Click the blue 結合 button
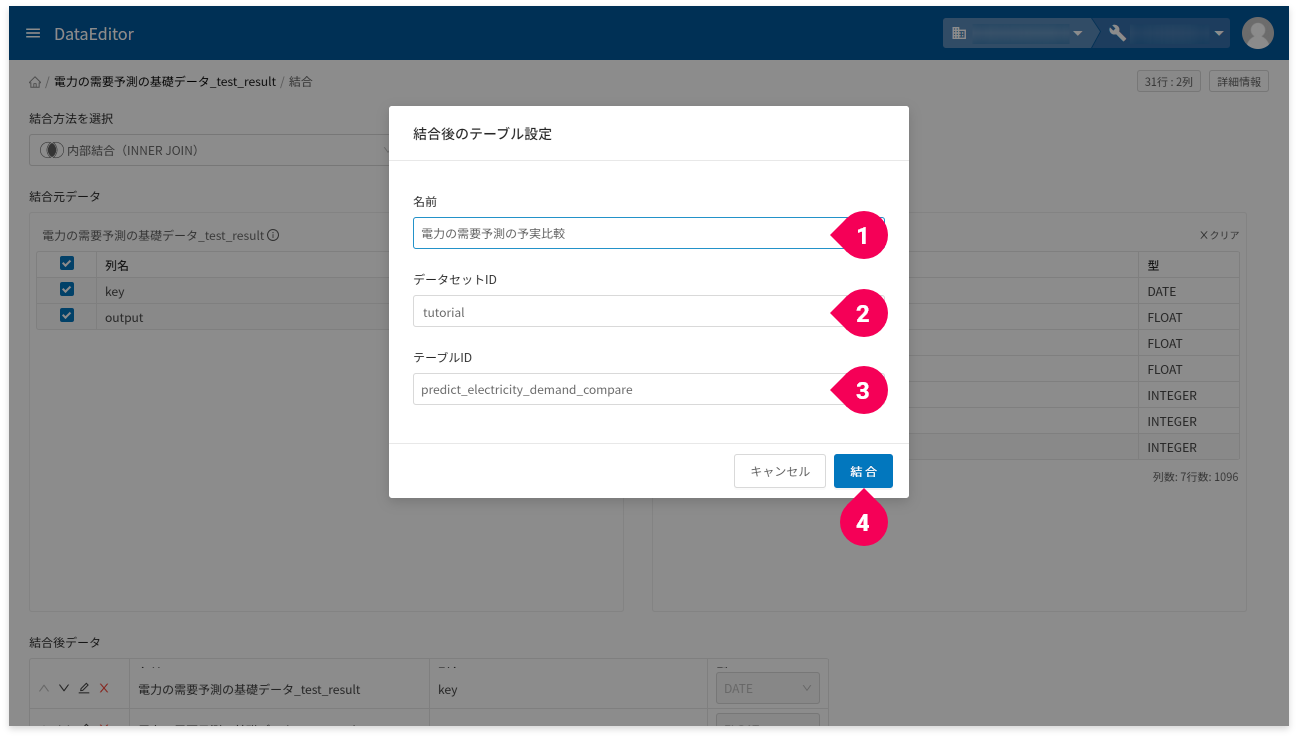The image size is (1298, 738). (x=863, y=471)
